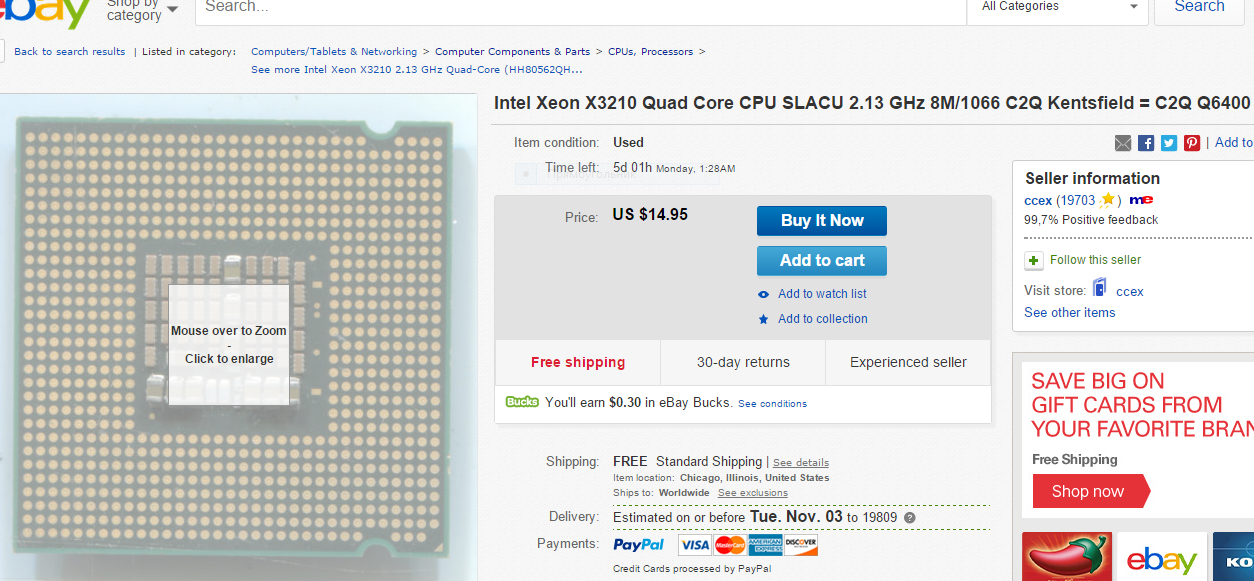The height and width of the screenshot is (581, 1254).
Task: Add item to collection
Action: 822,319
